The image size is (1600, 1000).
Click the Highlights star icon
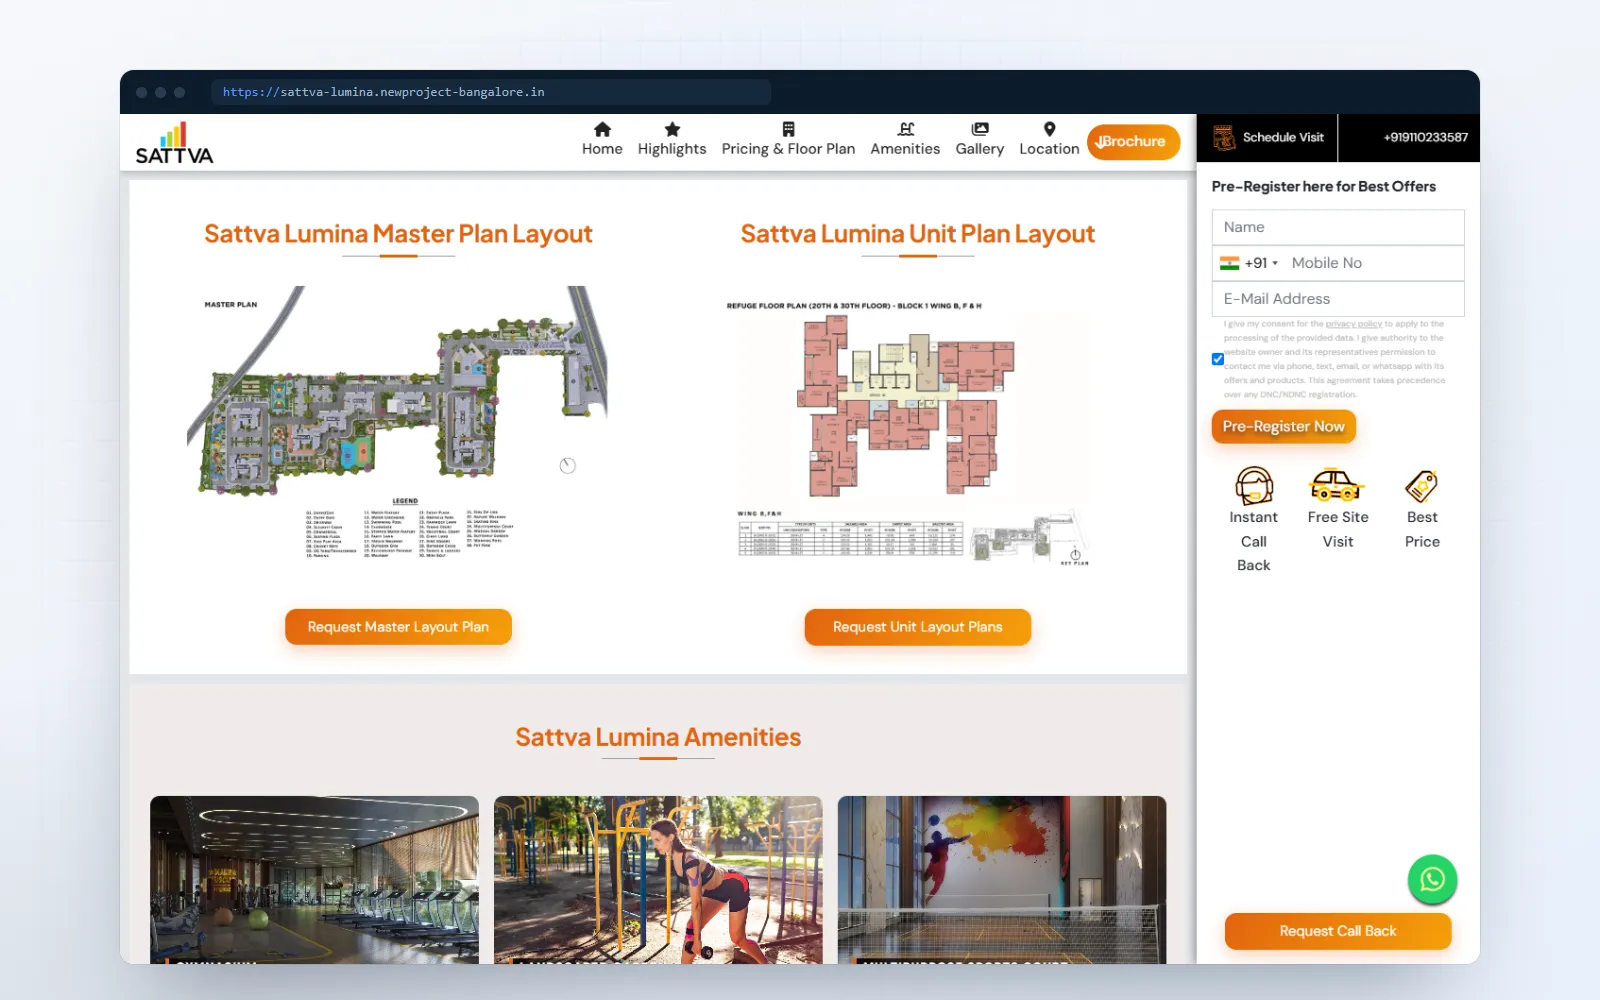pyautogui.click(x=672, y=129)
